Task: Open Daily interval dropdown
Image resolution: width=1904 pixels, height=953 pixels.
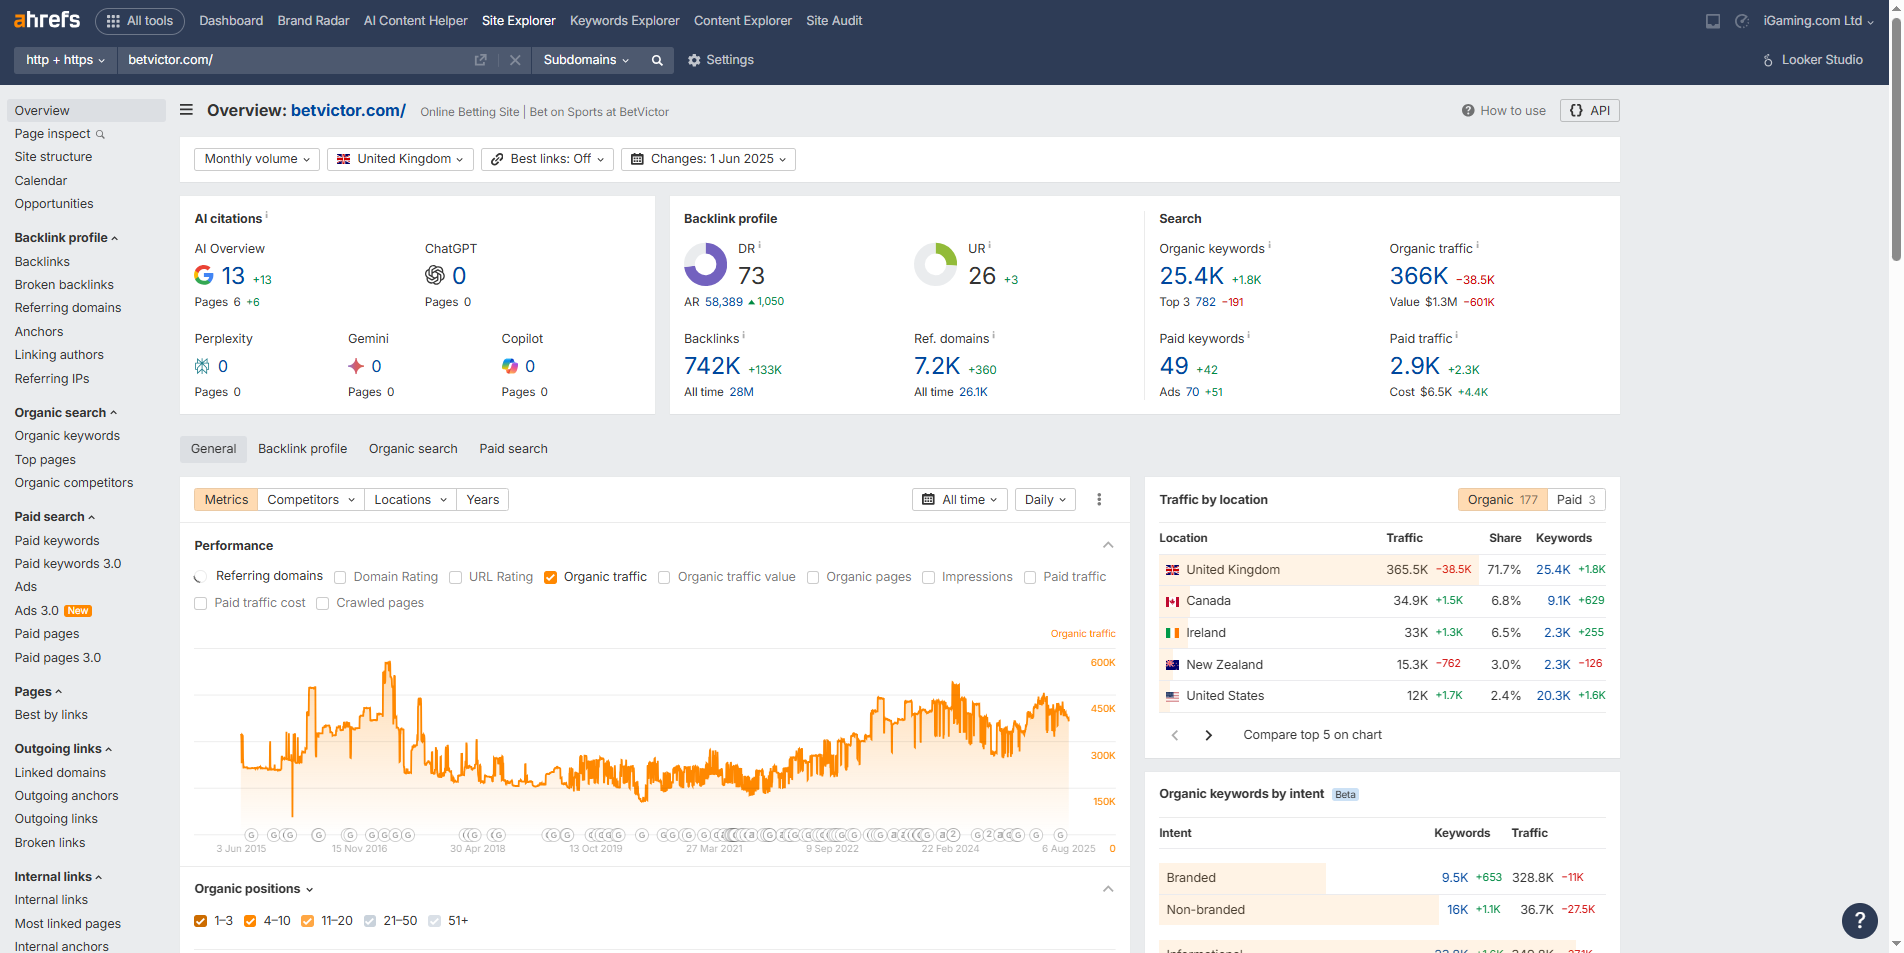Action: click(1045, 500)
